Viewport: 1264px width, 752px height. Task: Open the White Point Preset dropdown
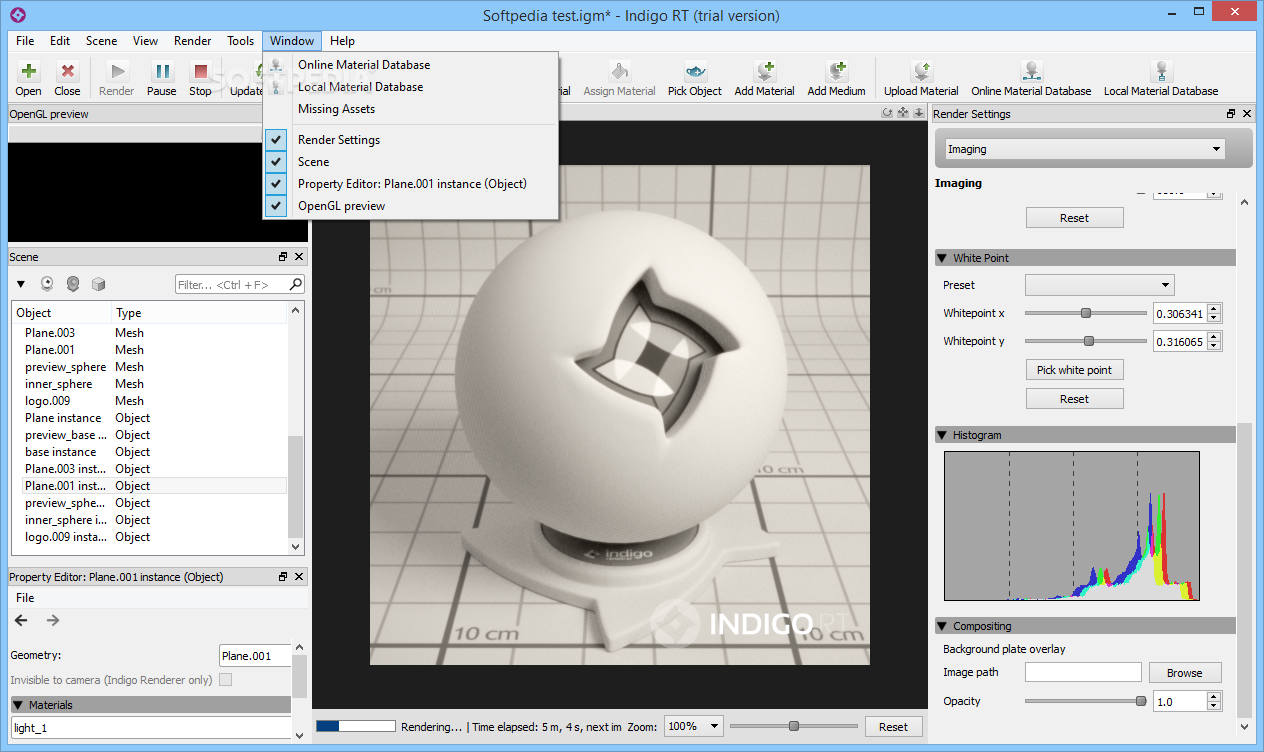pos(1100,285)
